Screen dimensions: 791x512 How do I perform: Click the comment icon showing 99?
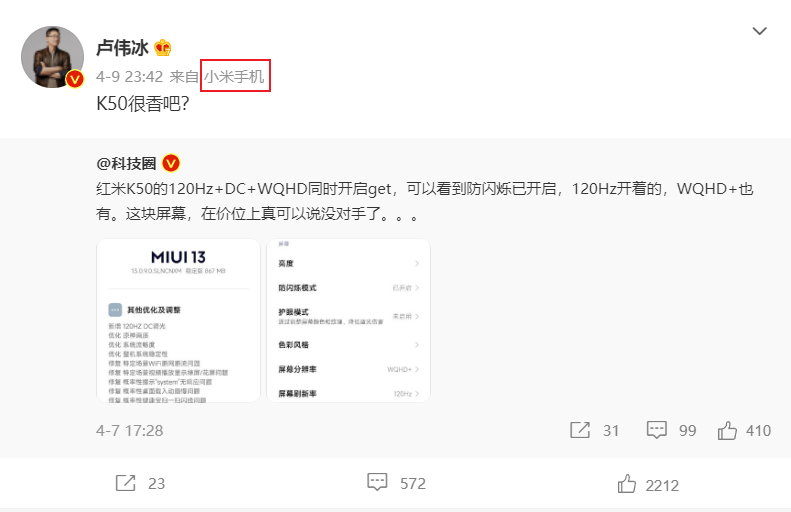click(656, 430)
